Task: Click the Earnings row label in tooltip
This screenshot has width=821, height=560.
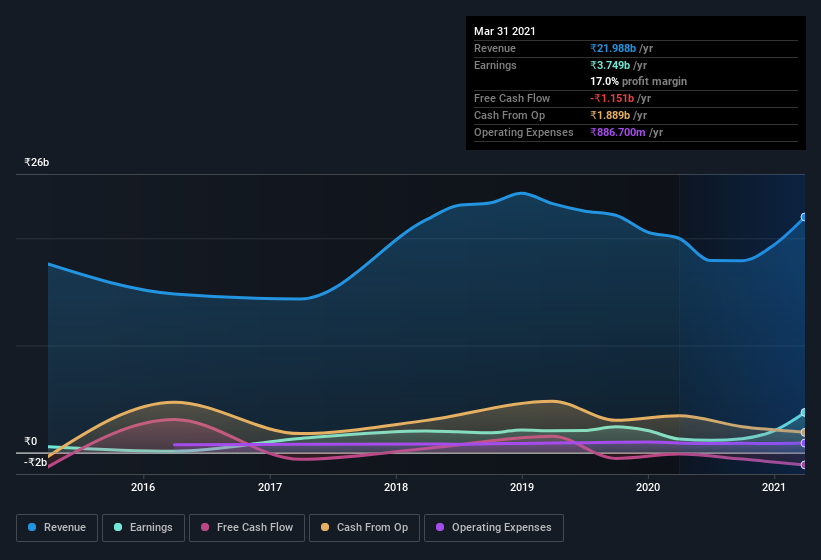Action: click(x=495, y=65)
